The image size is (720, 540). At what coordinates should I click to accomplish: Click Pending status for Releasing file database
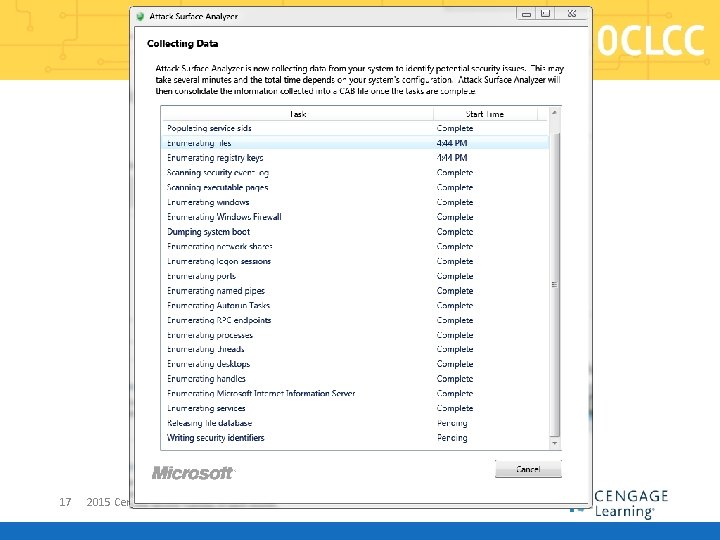[452, 422]
